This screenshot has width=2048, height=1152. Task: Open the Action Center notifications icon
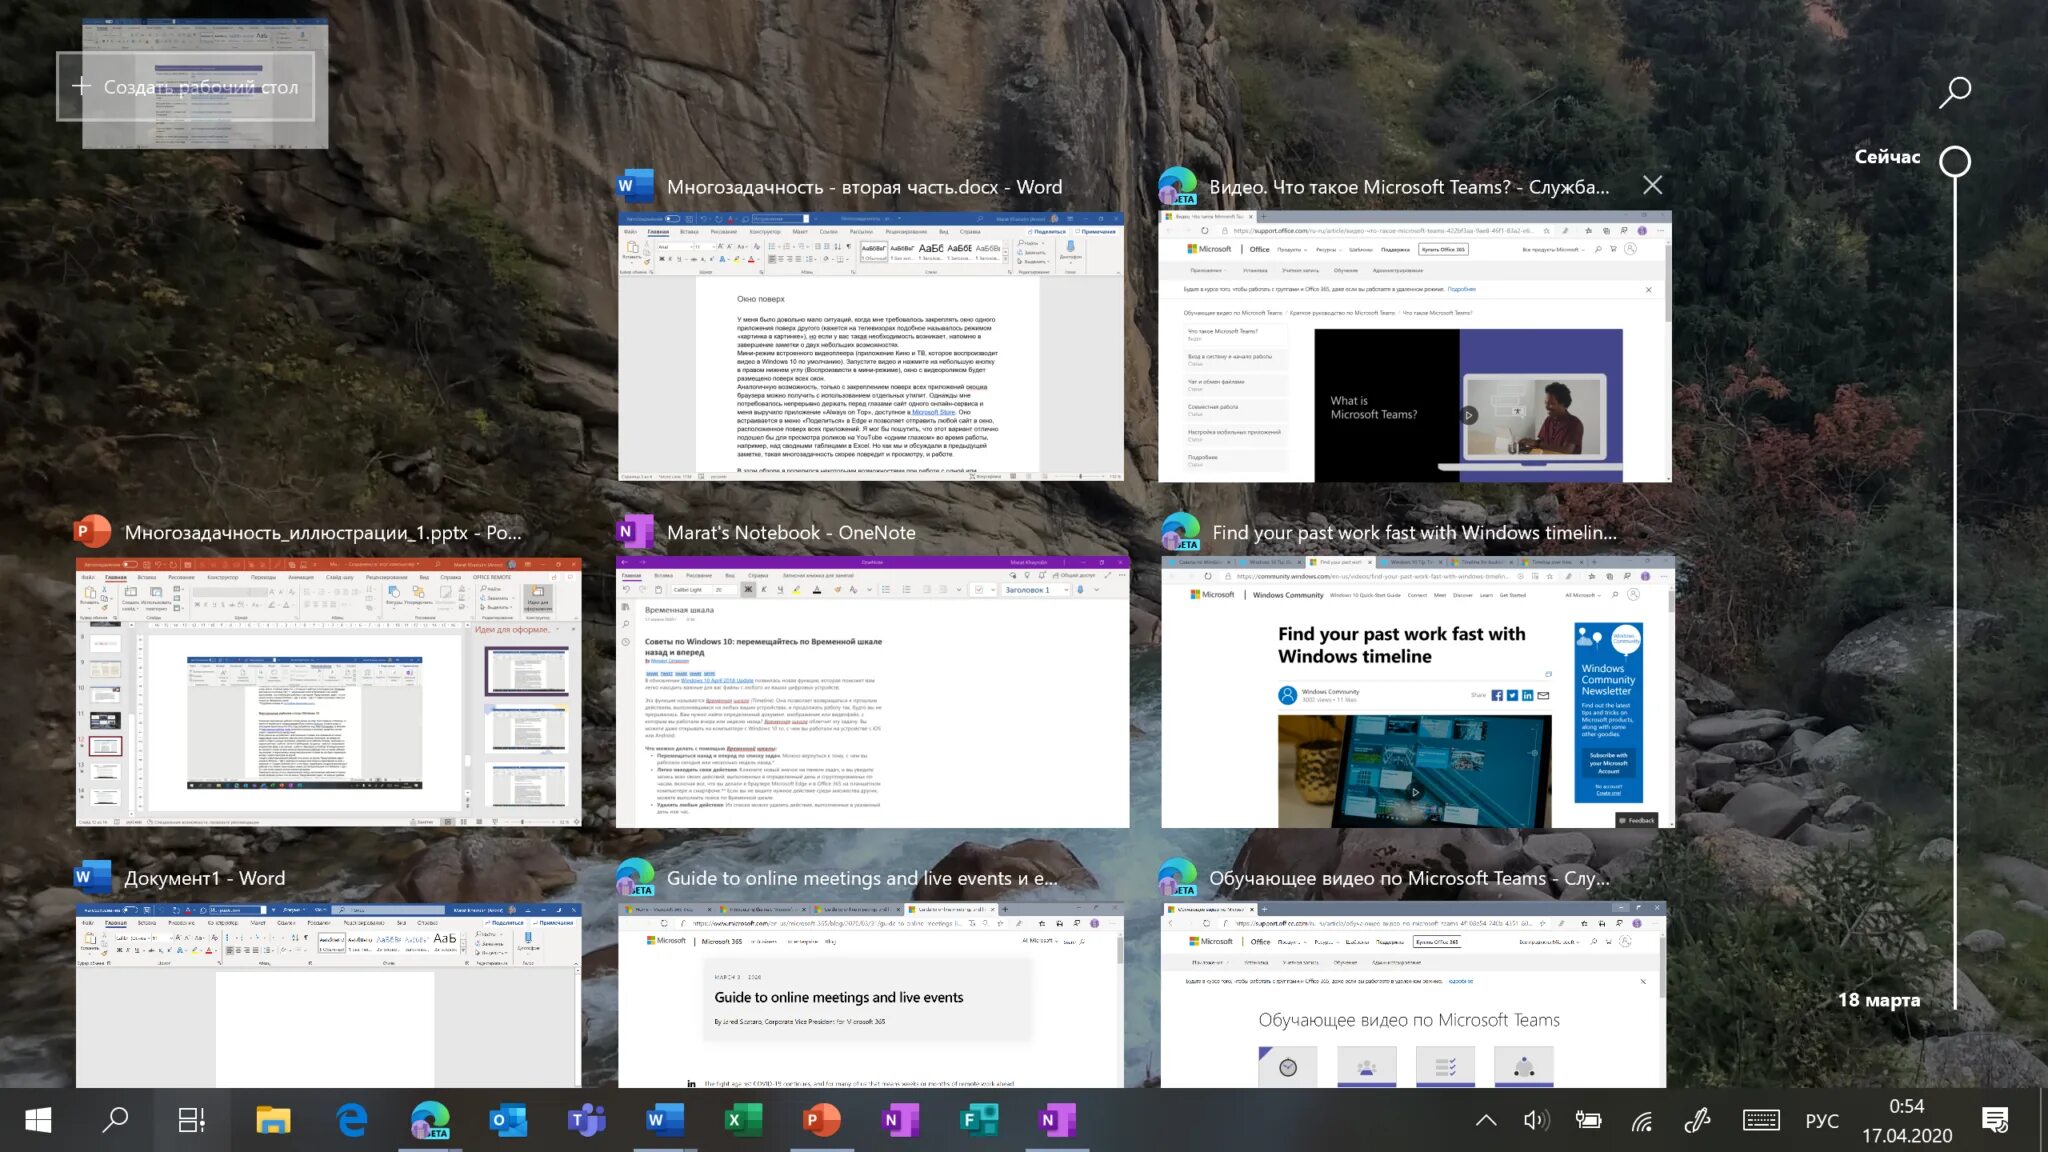tap(1995, 1121)
